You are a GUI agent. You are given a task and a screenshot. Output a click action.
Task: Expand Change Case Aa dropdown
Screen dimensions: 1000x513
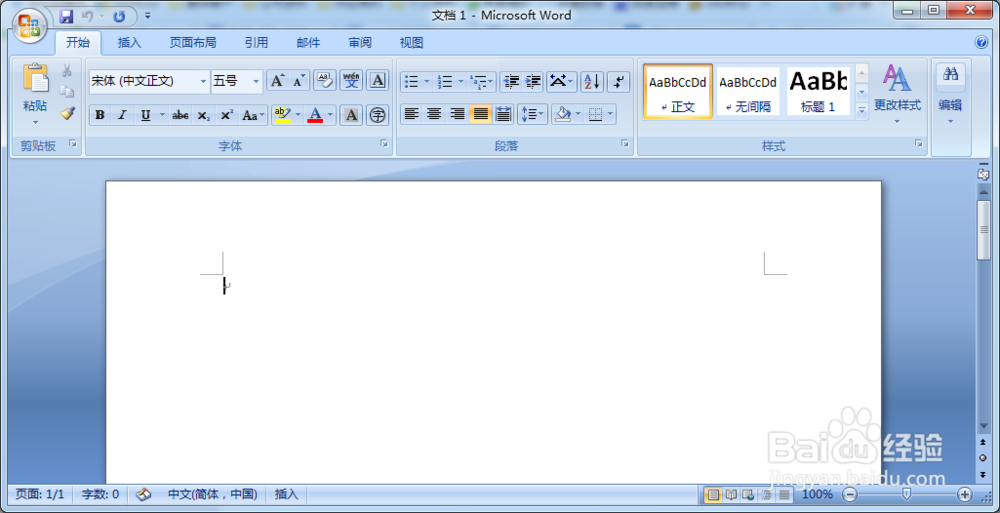click(x=253, y=115)
